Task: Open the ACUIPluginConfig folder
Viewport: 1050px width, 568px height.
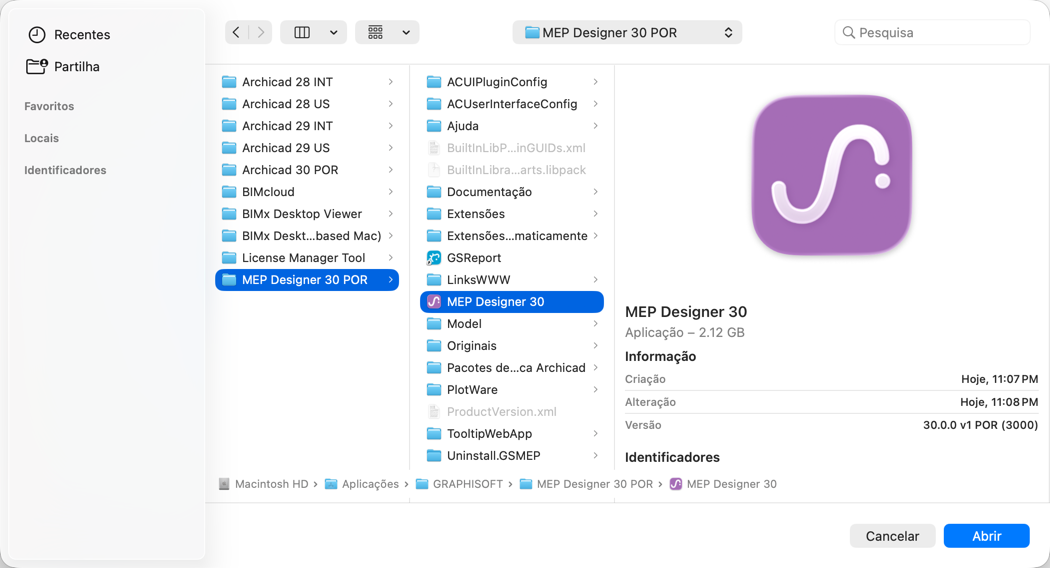Action: coord(512,82)
